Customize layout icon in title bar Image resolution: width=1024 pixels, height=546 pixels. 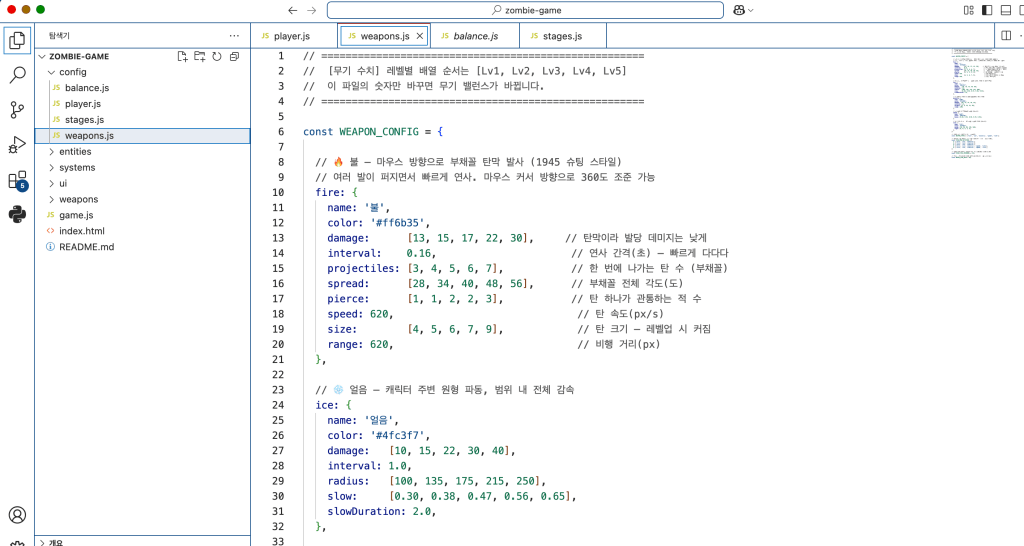coord(968,10)
